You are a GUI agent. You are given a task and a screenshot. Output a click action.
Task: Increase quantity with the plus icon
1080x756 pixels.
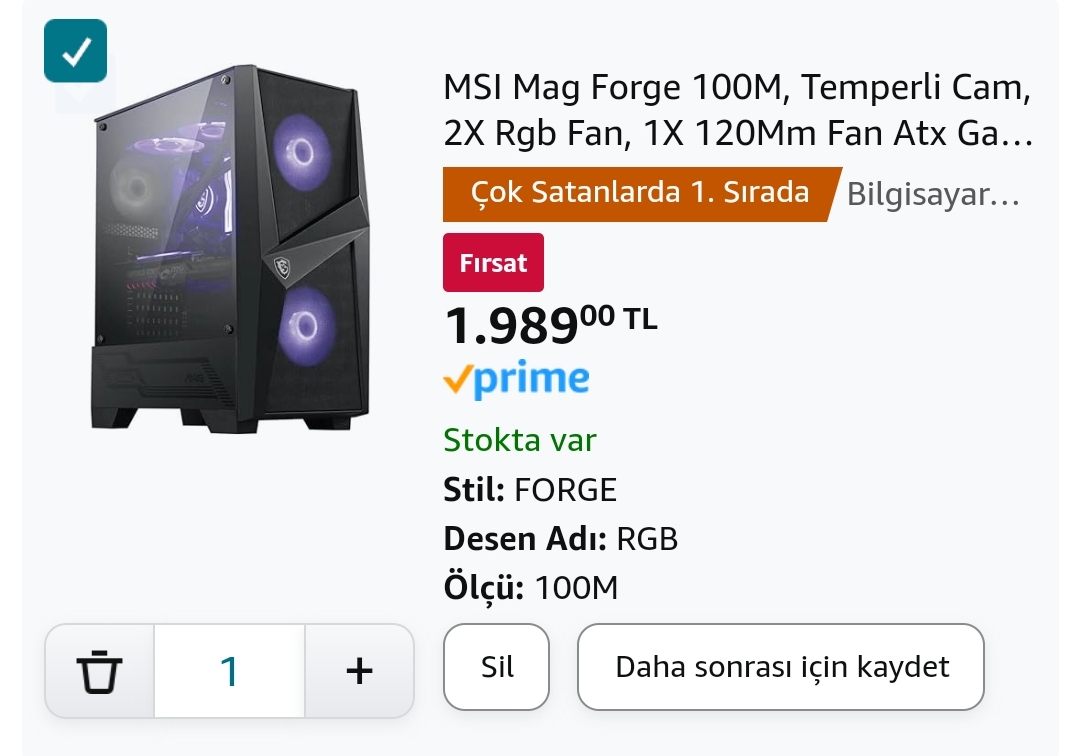coord(359,670)
